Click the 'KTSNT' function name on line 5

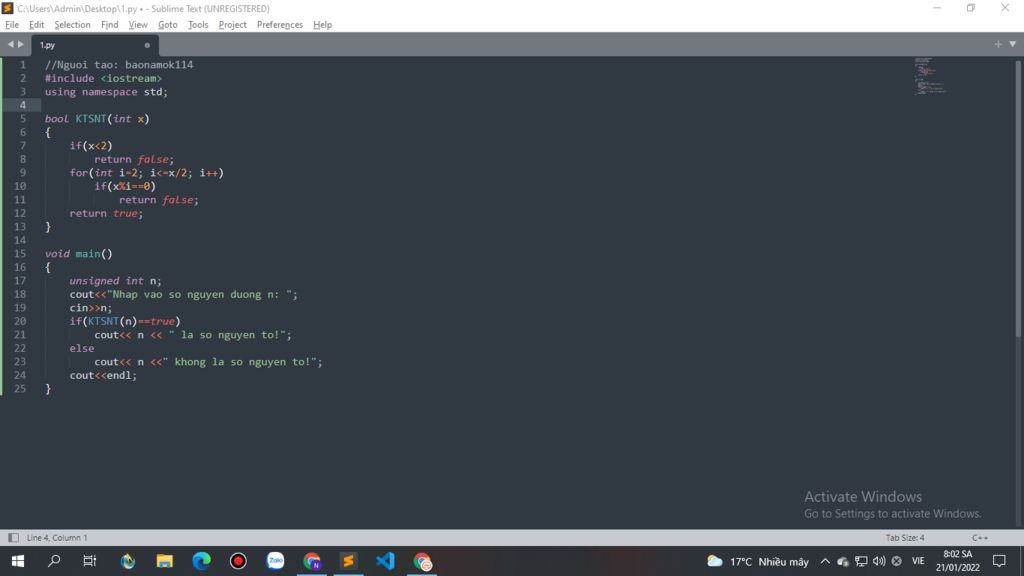coord(91,119)
